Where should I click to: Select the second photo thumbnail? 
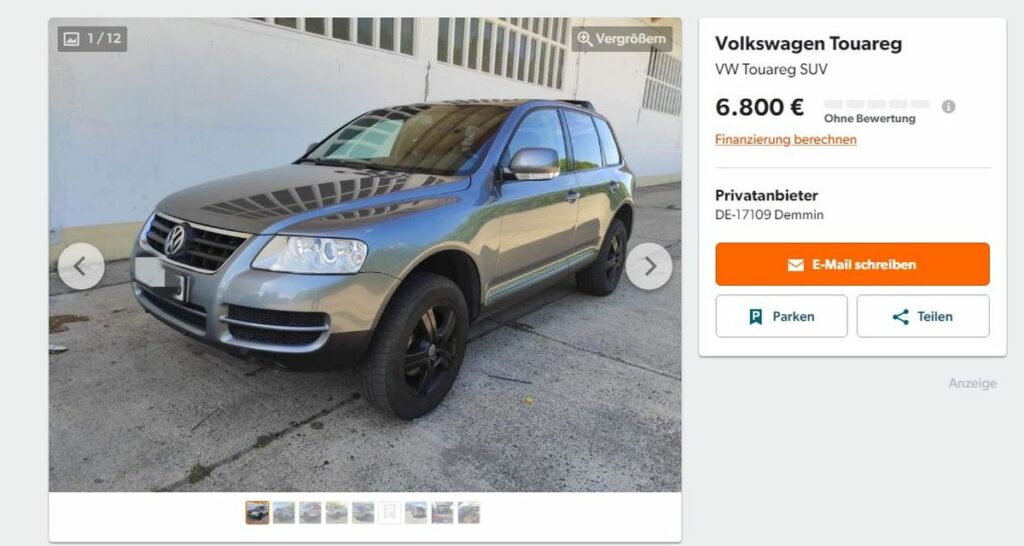click(283, 513)
